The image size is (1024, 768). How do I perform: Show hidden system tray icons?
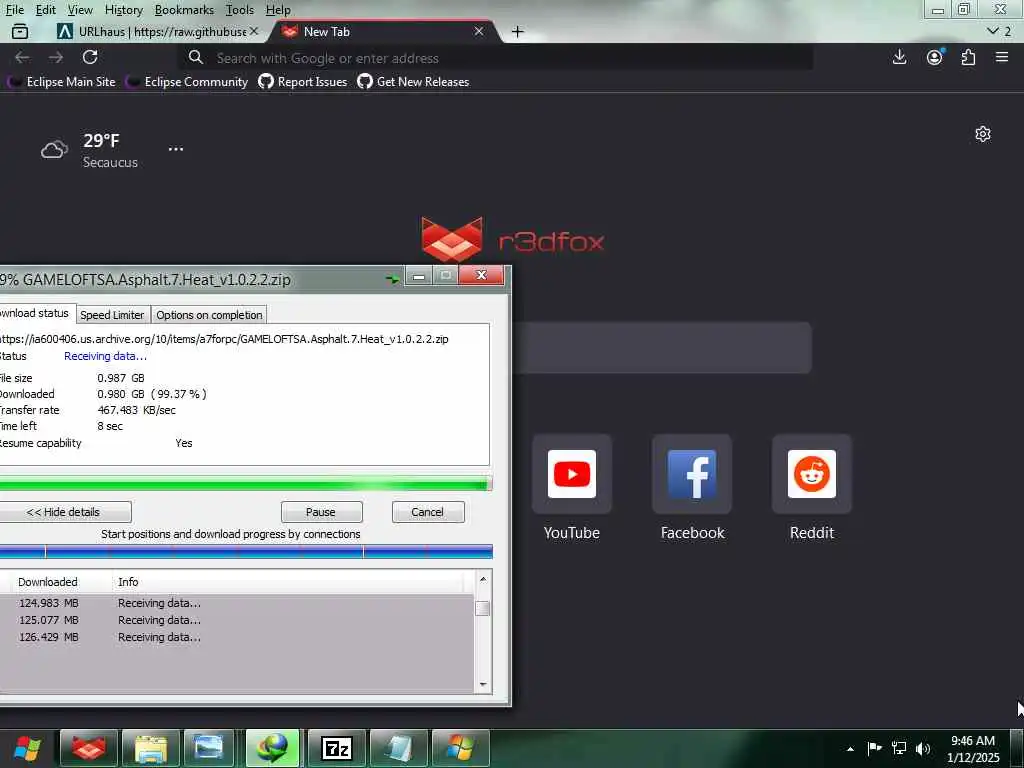click(850, 748)
